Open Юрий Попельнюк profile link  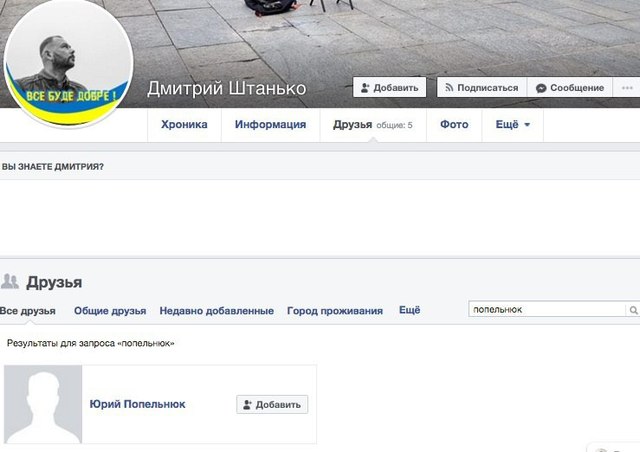(x=138, y=404)
